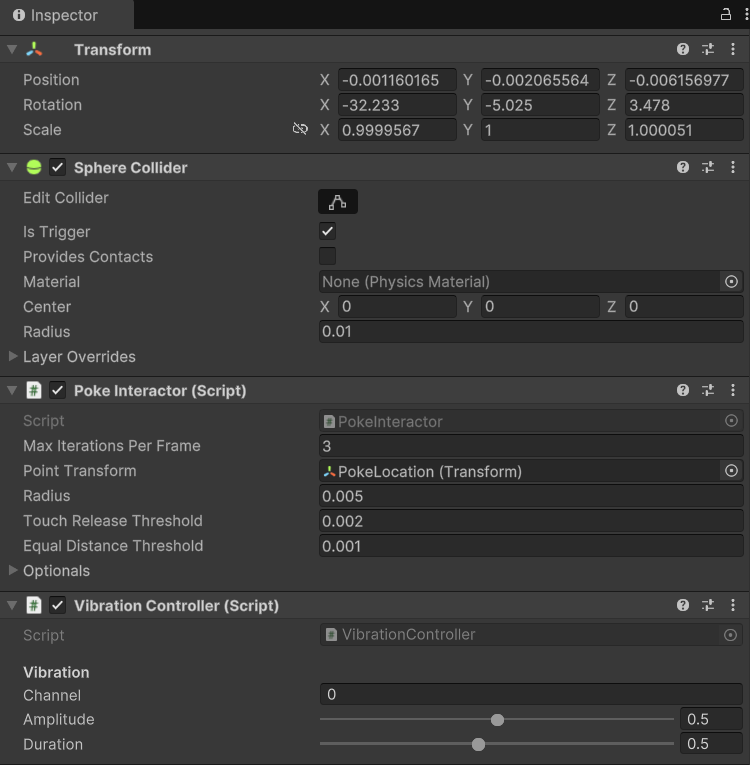Open Sphere Collider help reference

tap(683, 167)
